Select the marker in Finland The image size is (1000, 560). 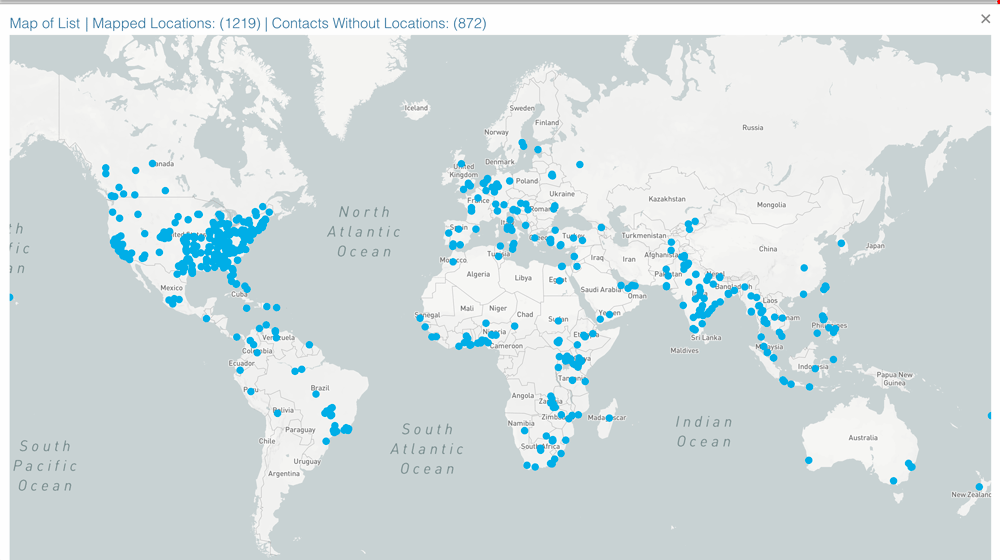pyautogui.click(x=538, y=150)
